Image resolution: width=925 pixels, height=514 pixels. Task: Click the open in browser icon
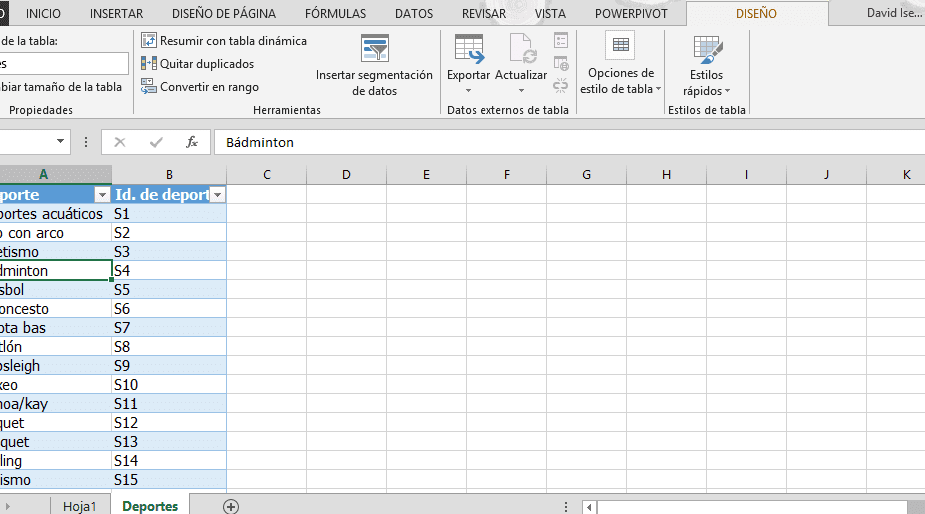click(561, 63)
